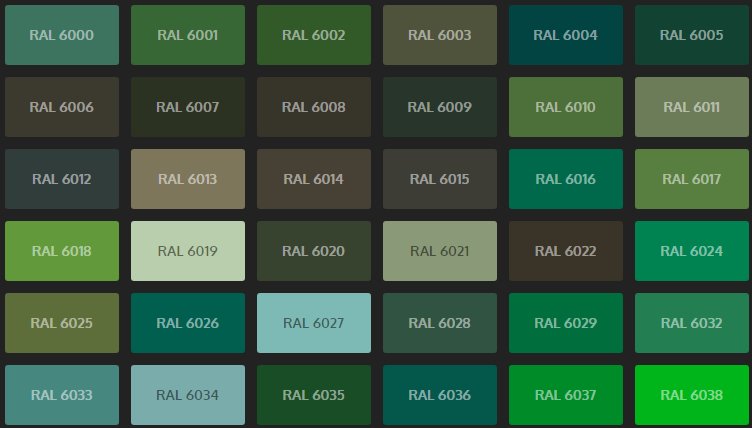Choose the RAL 6022 brown-olive swatch
Viewport: 752px width, 428px height.
(x=566, y=251)
